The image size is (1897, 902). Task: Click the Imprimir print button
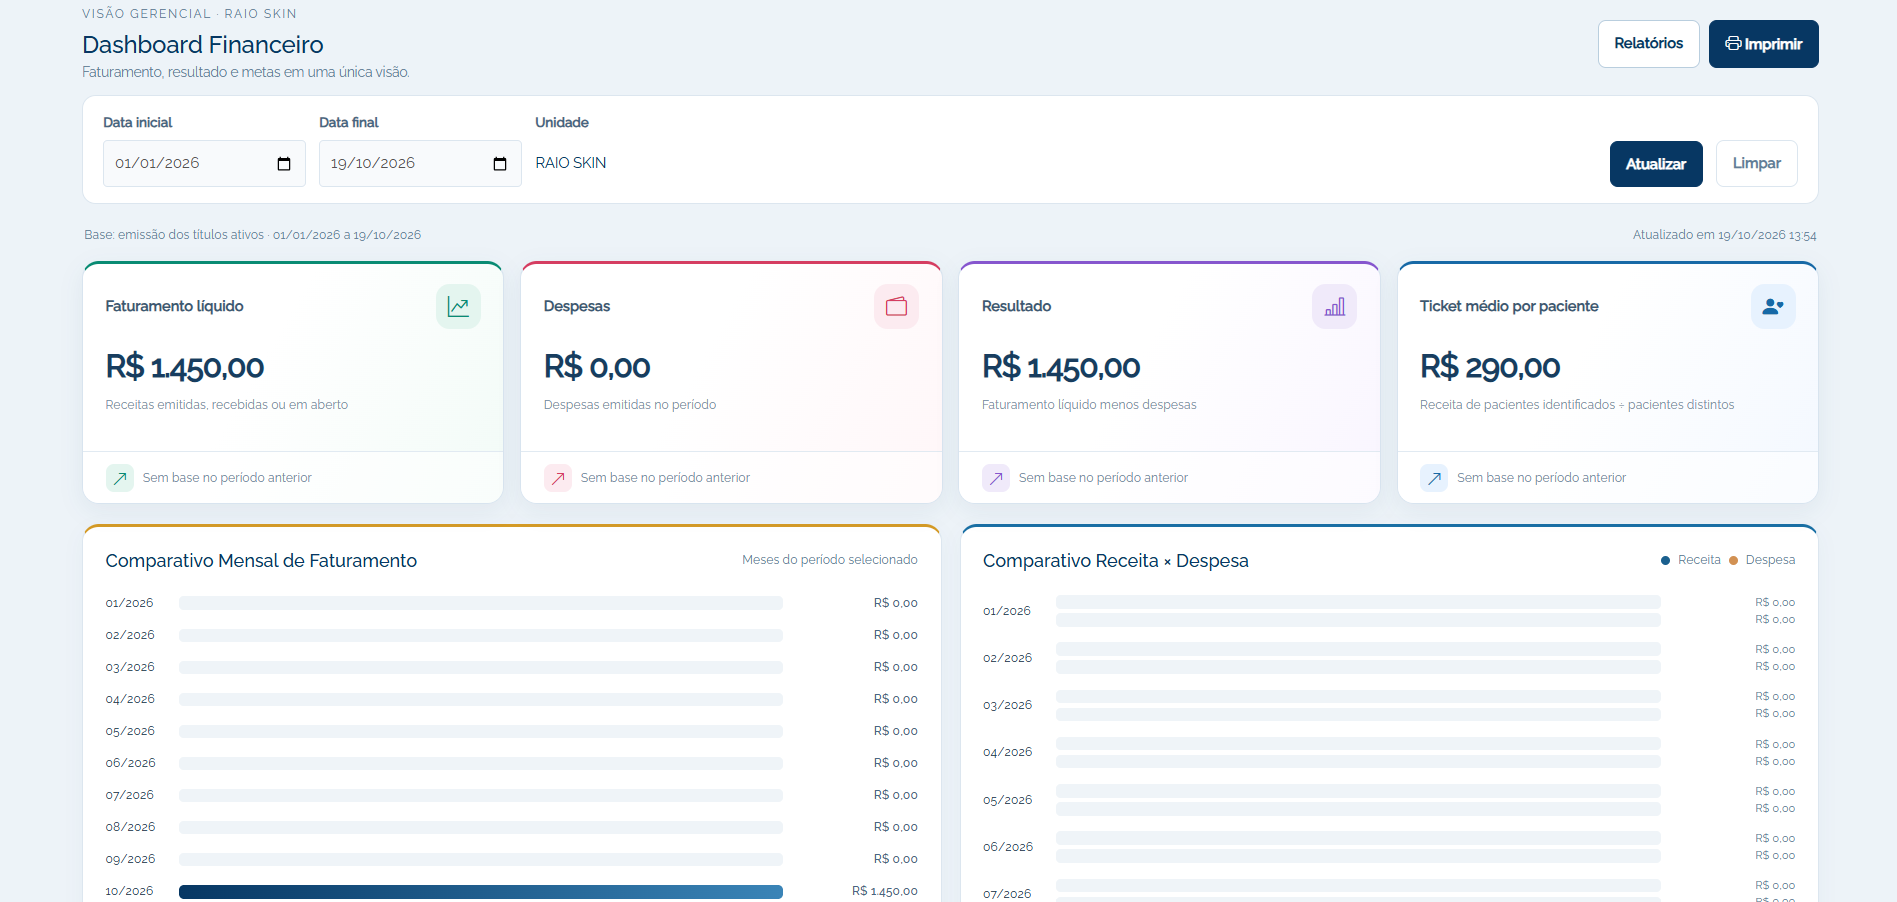(x=1764, y=44)
